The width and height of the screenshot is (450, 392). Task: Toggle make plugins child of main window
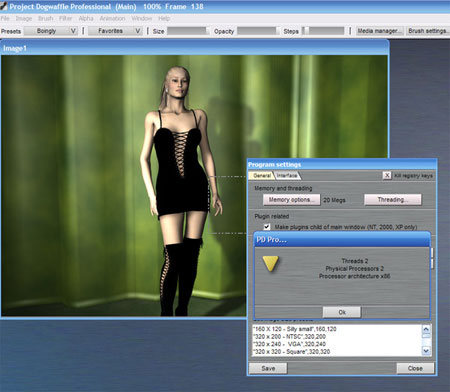(267, 227)
